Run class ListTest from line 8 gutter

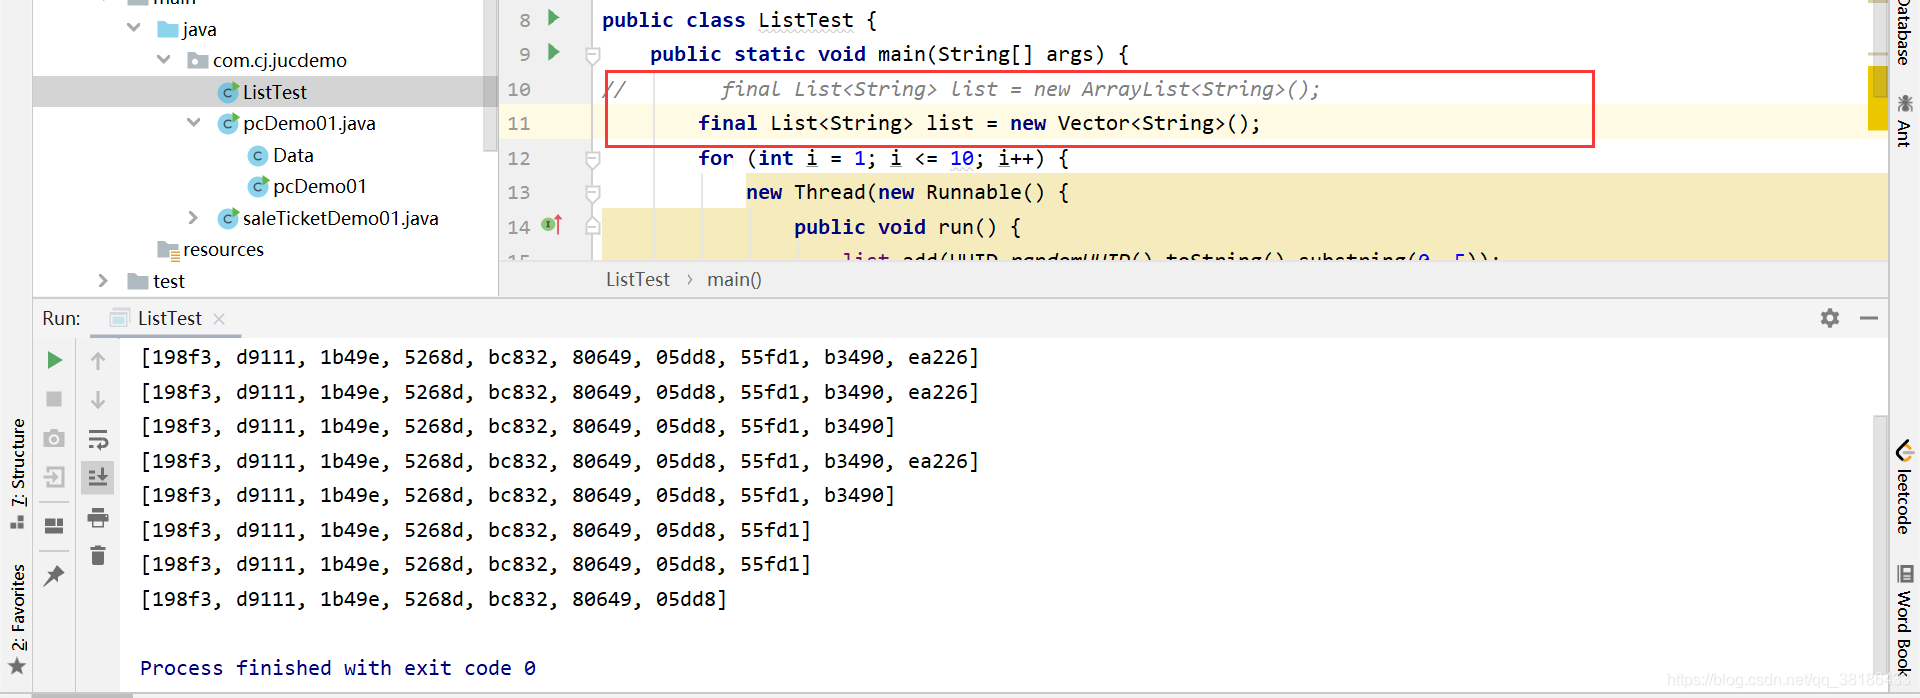pos(553,18)
